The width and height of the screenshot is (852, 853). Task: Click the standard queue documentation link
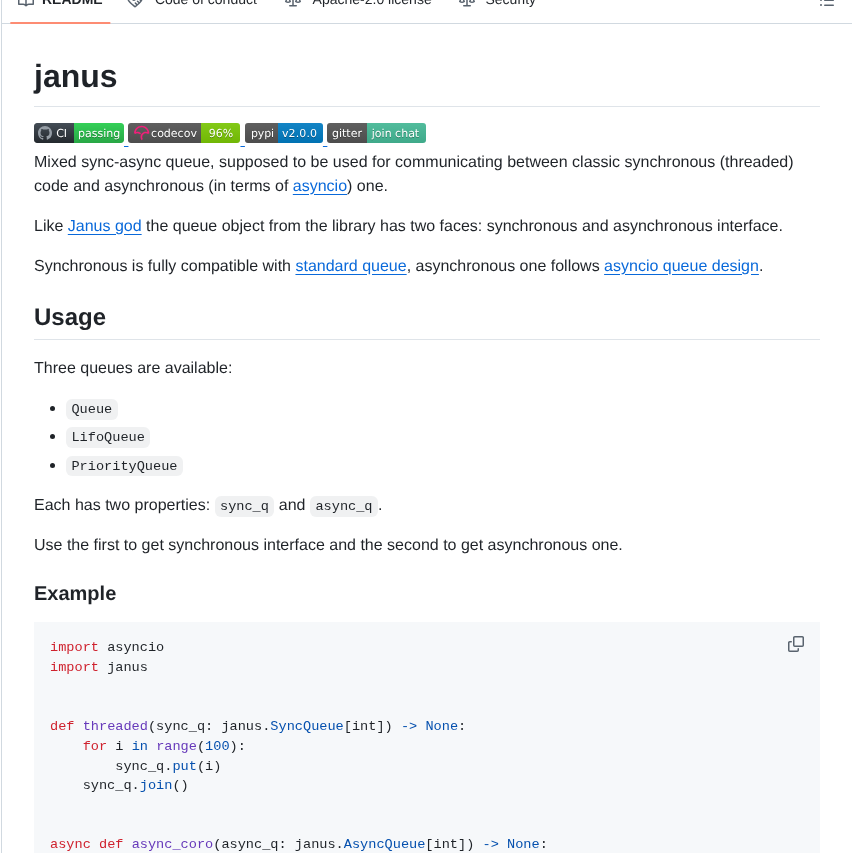(350, 265)
